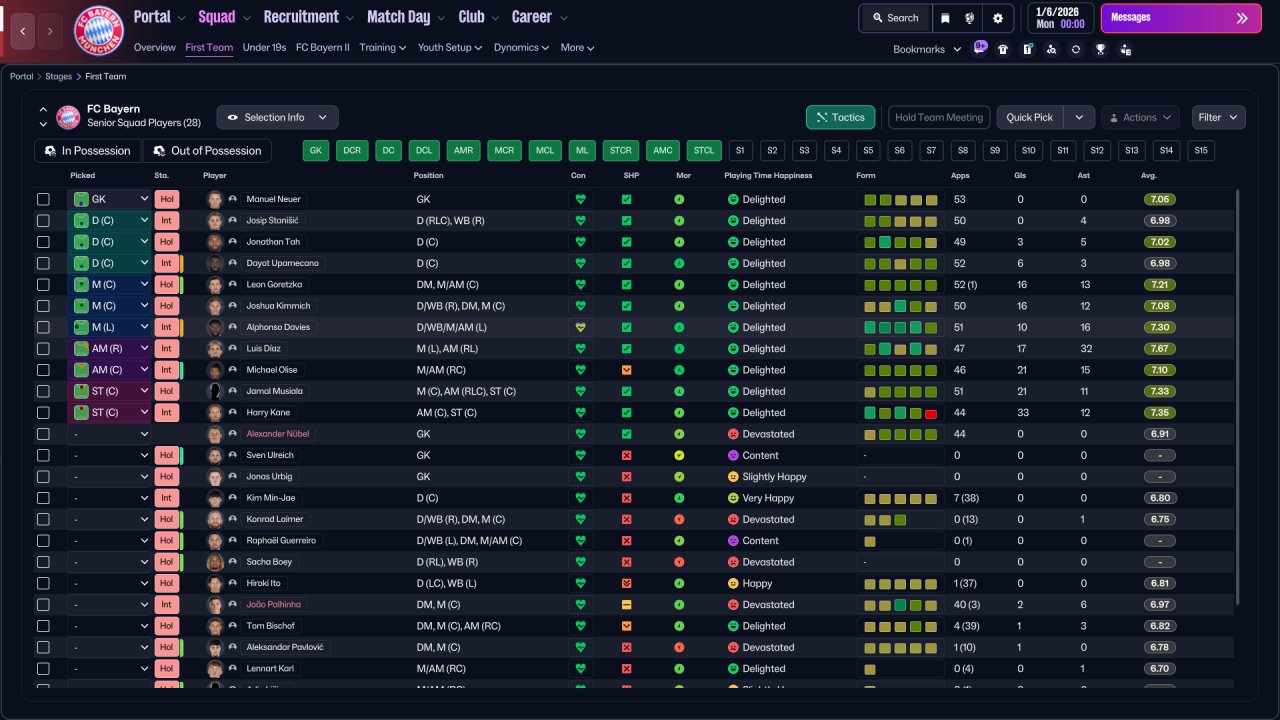Viewport: 1280px width, 720px height.
Task: Open the world globe icon
Action: [x=969, y=18]
